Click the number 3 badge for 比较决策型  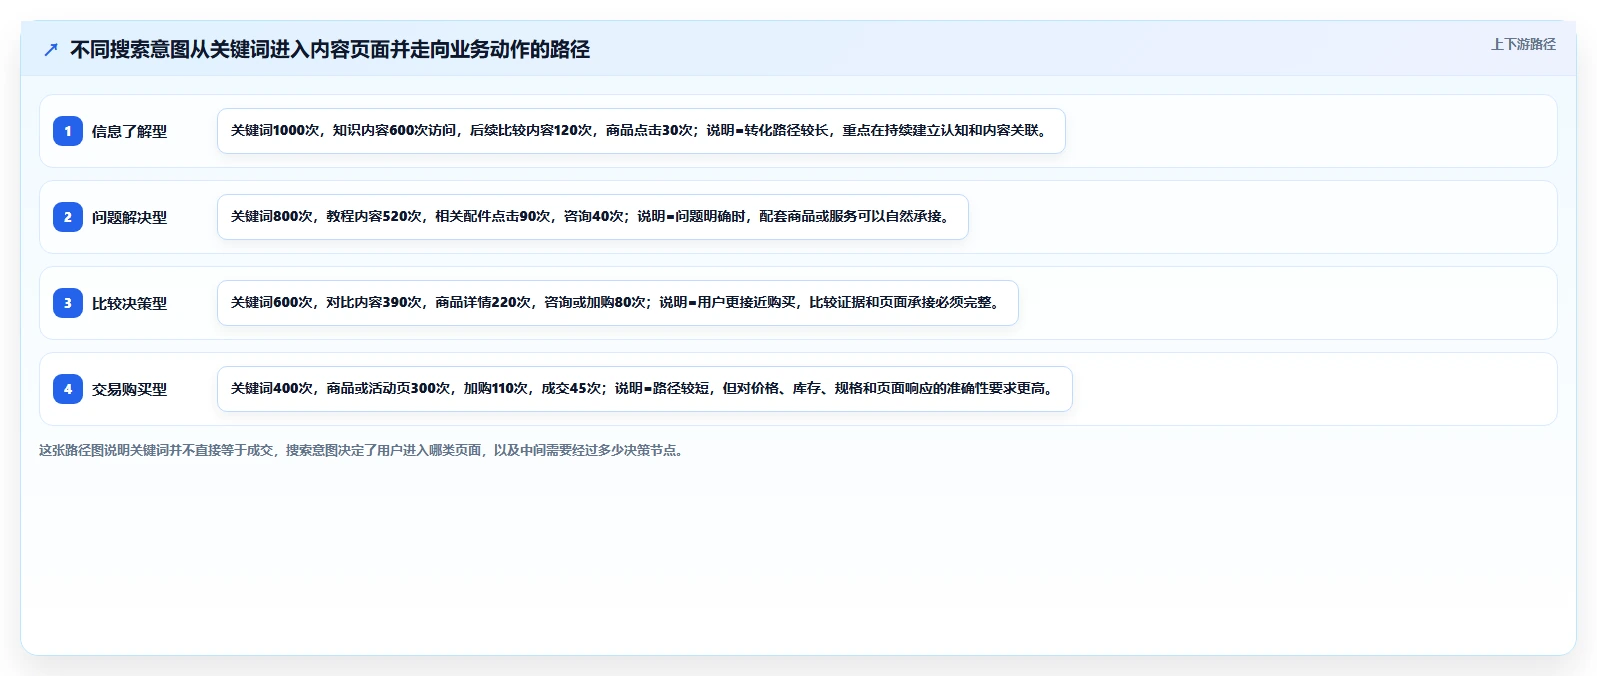(x=68, y=303)
